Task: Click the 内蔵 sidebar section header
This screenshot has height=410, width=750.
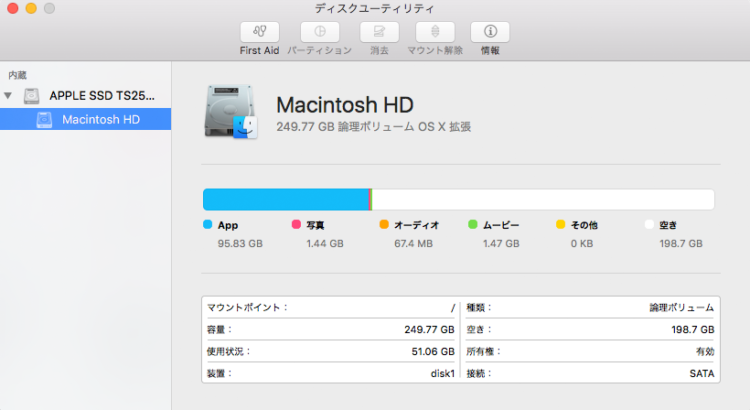Action: 18,75
